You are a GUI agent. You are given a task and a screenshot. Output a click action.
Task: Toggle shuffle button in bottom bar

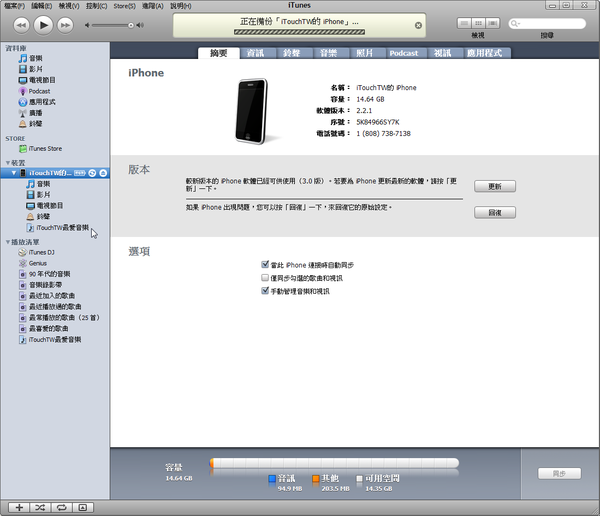pyautogui.click(x=40, y=508)
